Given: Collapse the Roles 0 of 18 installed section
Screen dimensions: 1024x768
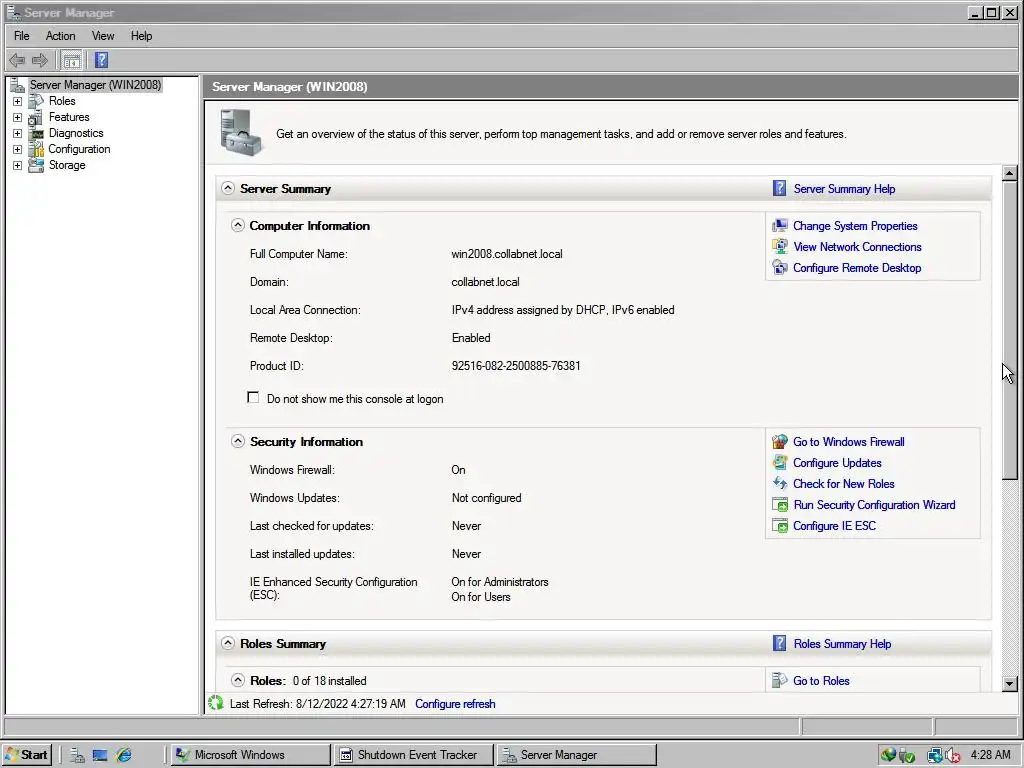Looking at the screenshot, I should 238,680.
